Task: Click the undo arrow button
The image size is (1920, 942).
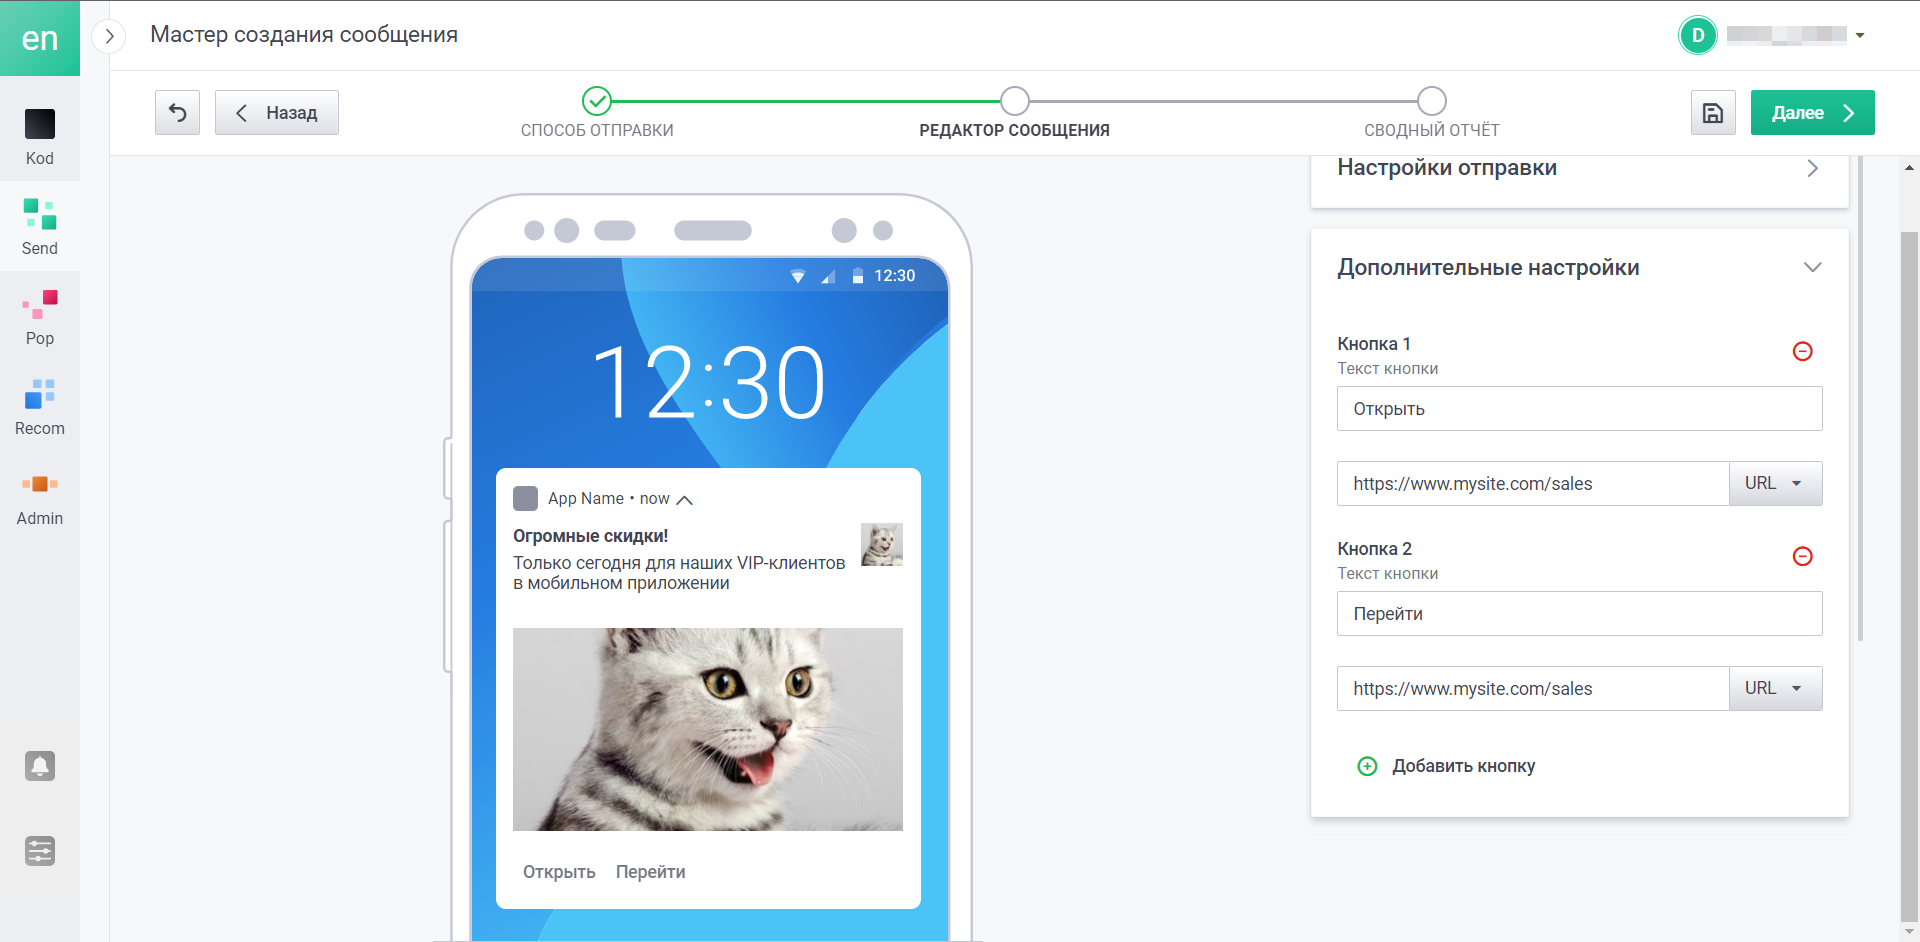Action: [177, 112]
